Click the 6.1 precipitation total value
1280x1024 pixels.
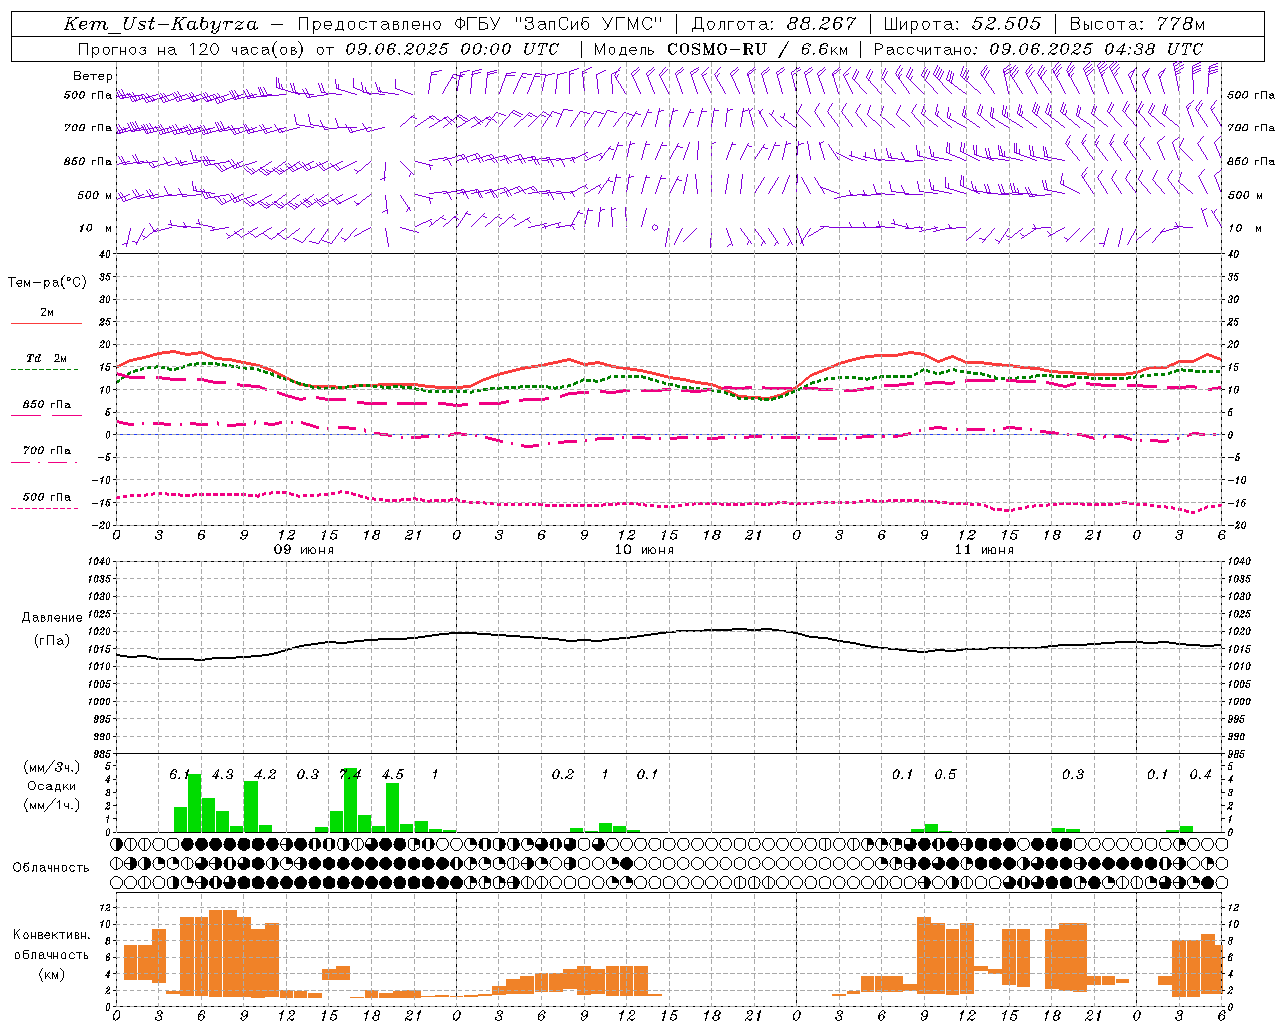[180, 774]
